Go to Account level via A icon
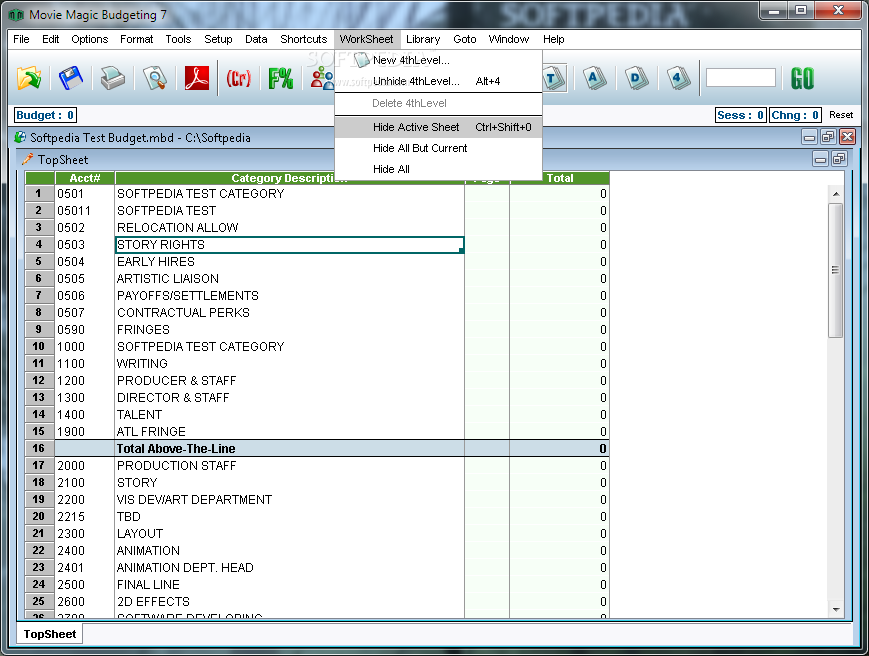Viewport: 869px width, 656px height. point(594,78)
